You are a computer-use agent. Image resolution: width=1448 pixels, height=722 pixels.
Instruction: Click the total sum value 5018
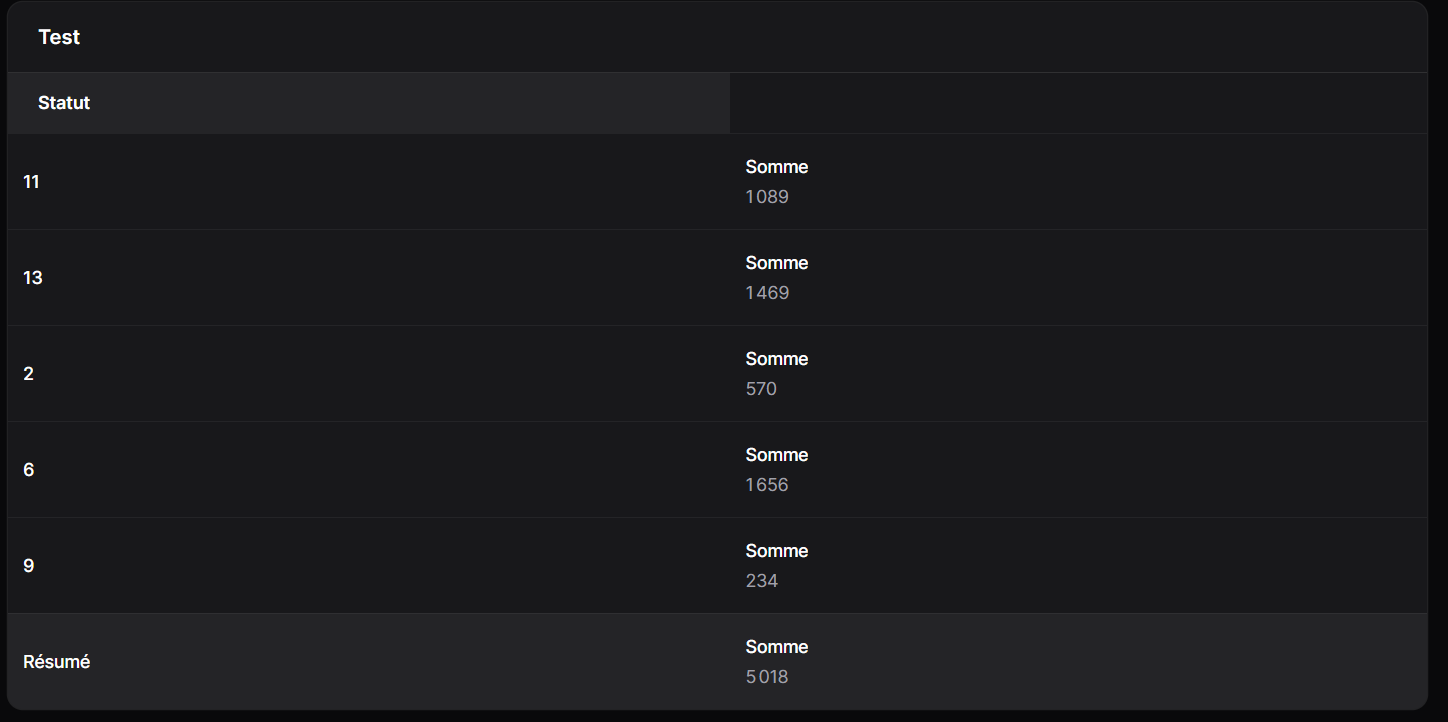767,677
